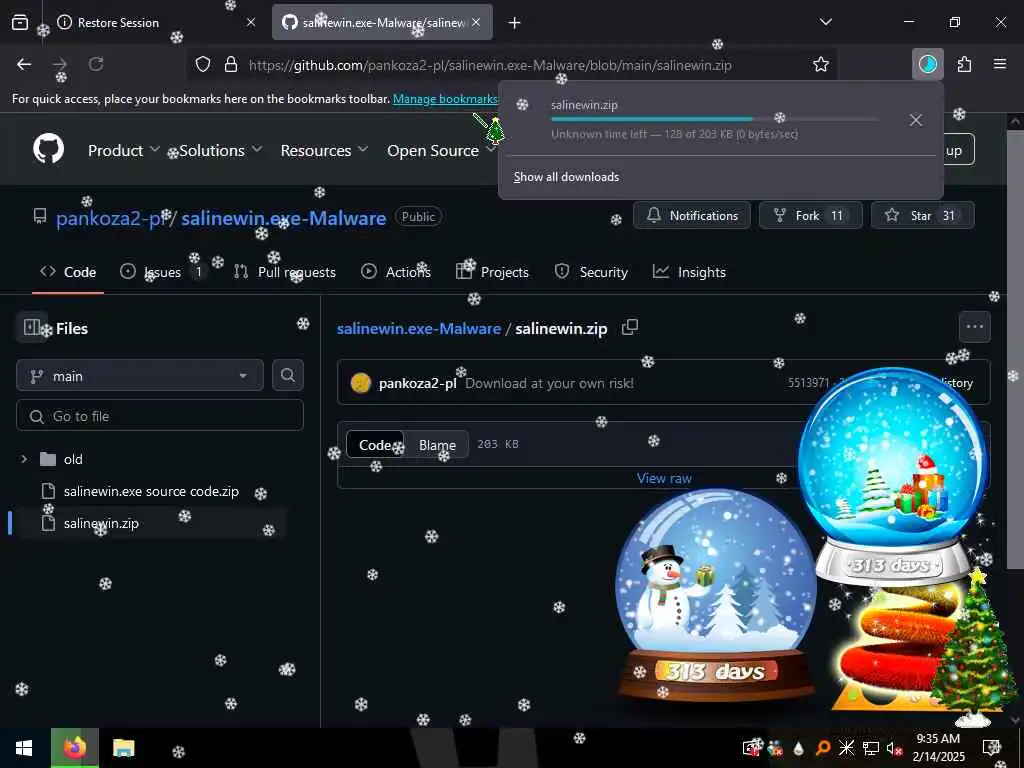Switch to the Code repository tab
The height and width of the screenshot is (768, 1024).
(x=68, y=272)
